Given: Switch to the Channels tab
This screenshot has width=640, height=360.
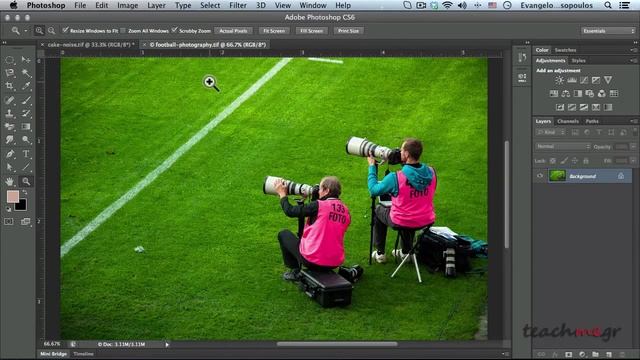Looking at the screenshot, I should (568, 121).
